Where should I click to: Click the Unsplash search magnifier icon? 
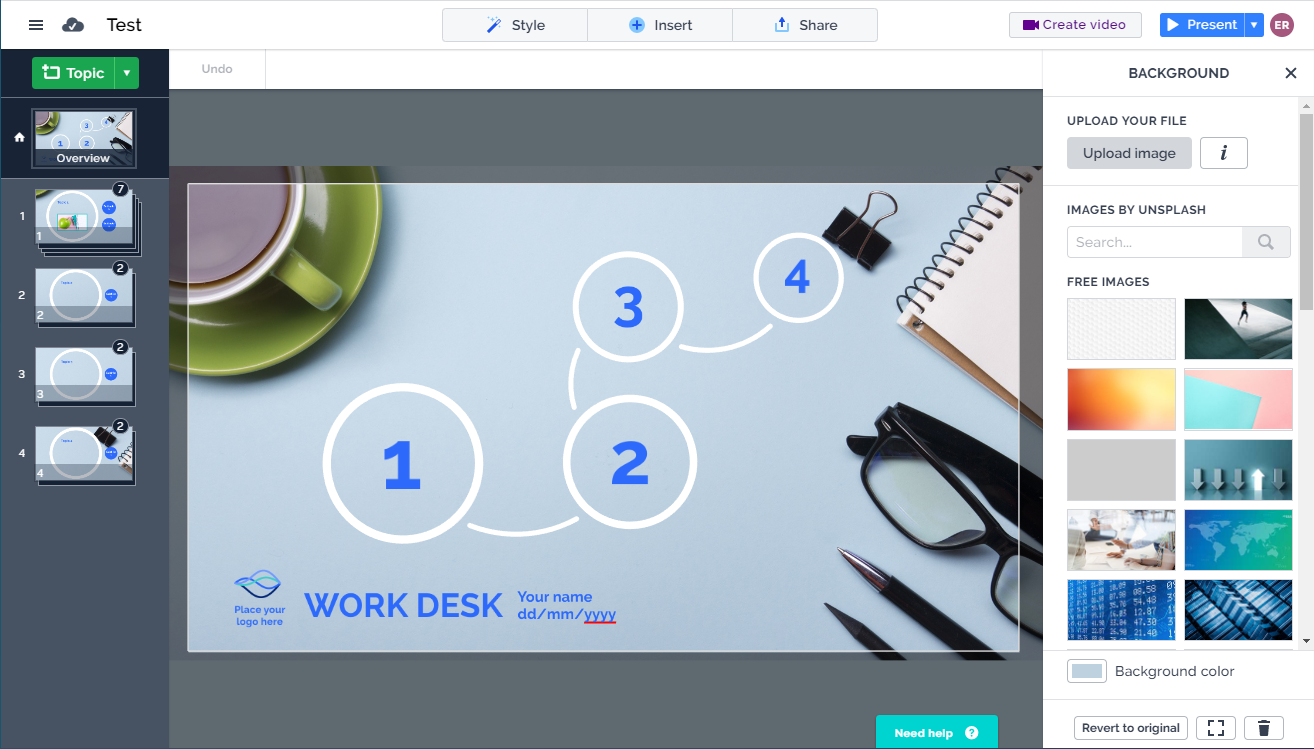[1265, 242]
